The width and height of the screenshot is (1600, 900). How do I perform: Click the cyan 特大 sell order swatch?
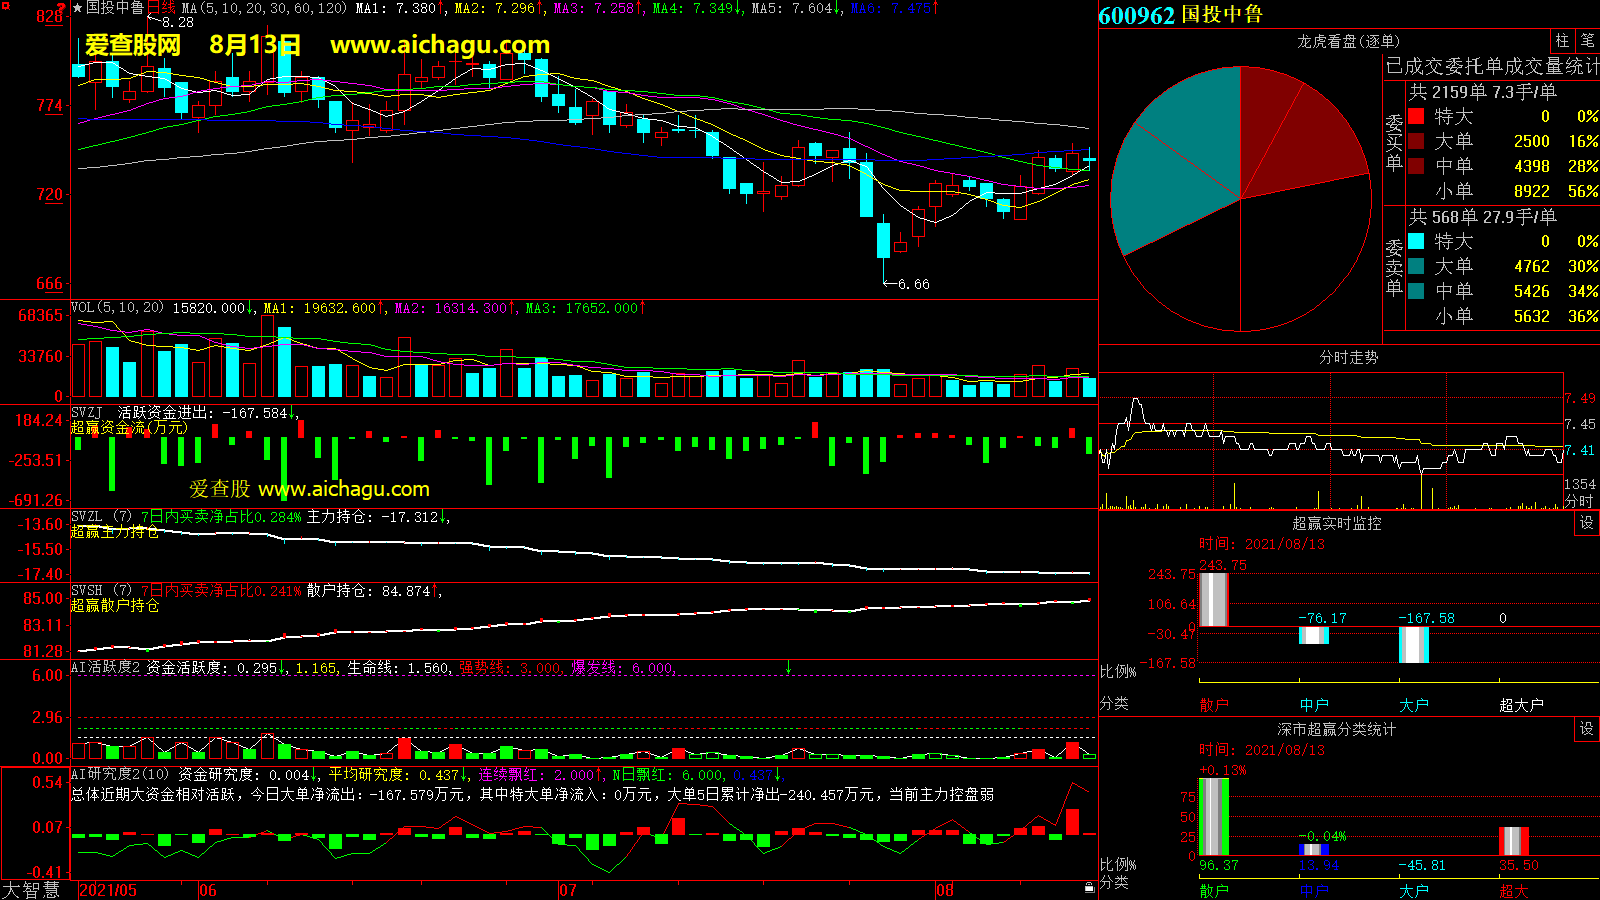tap(1416, 241)
